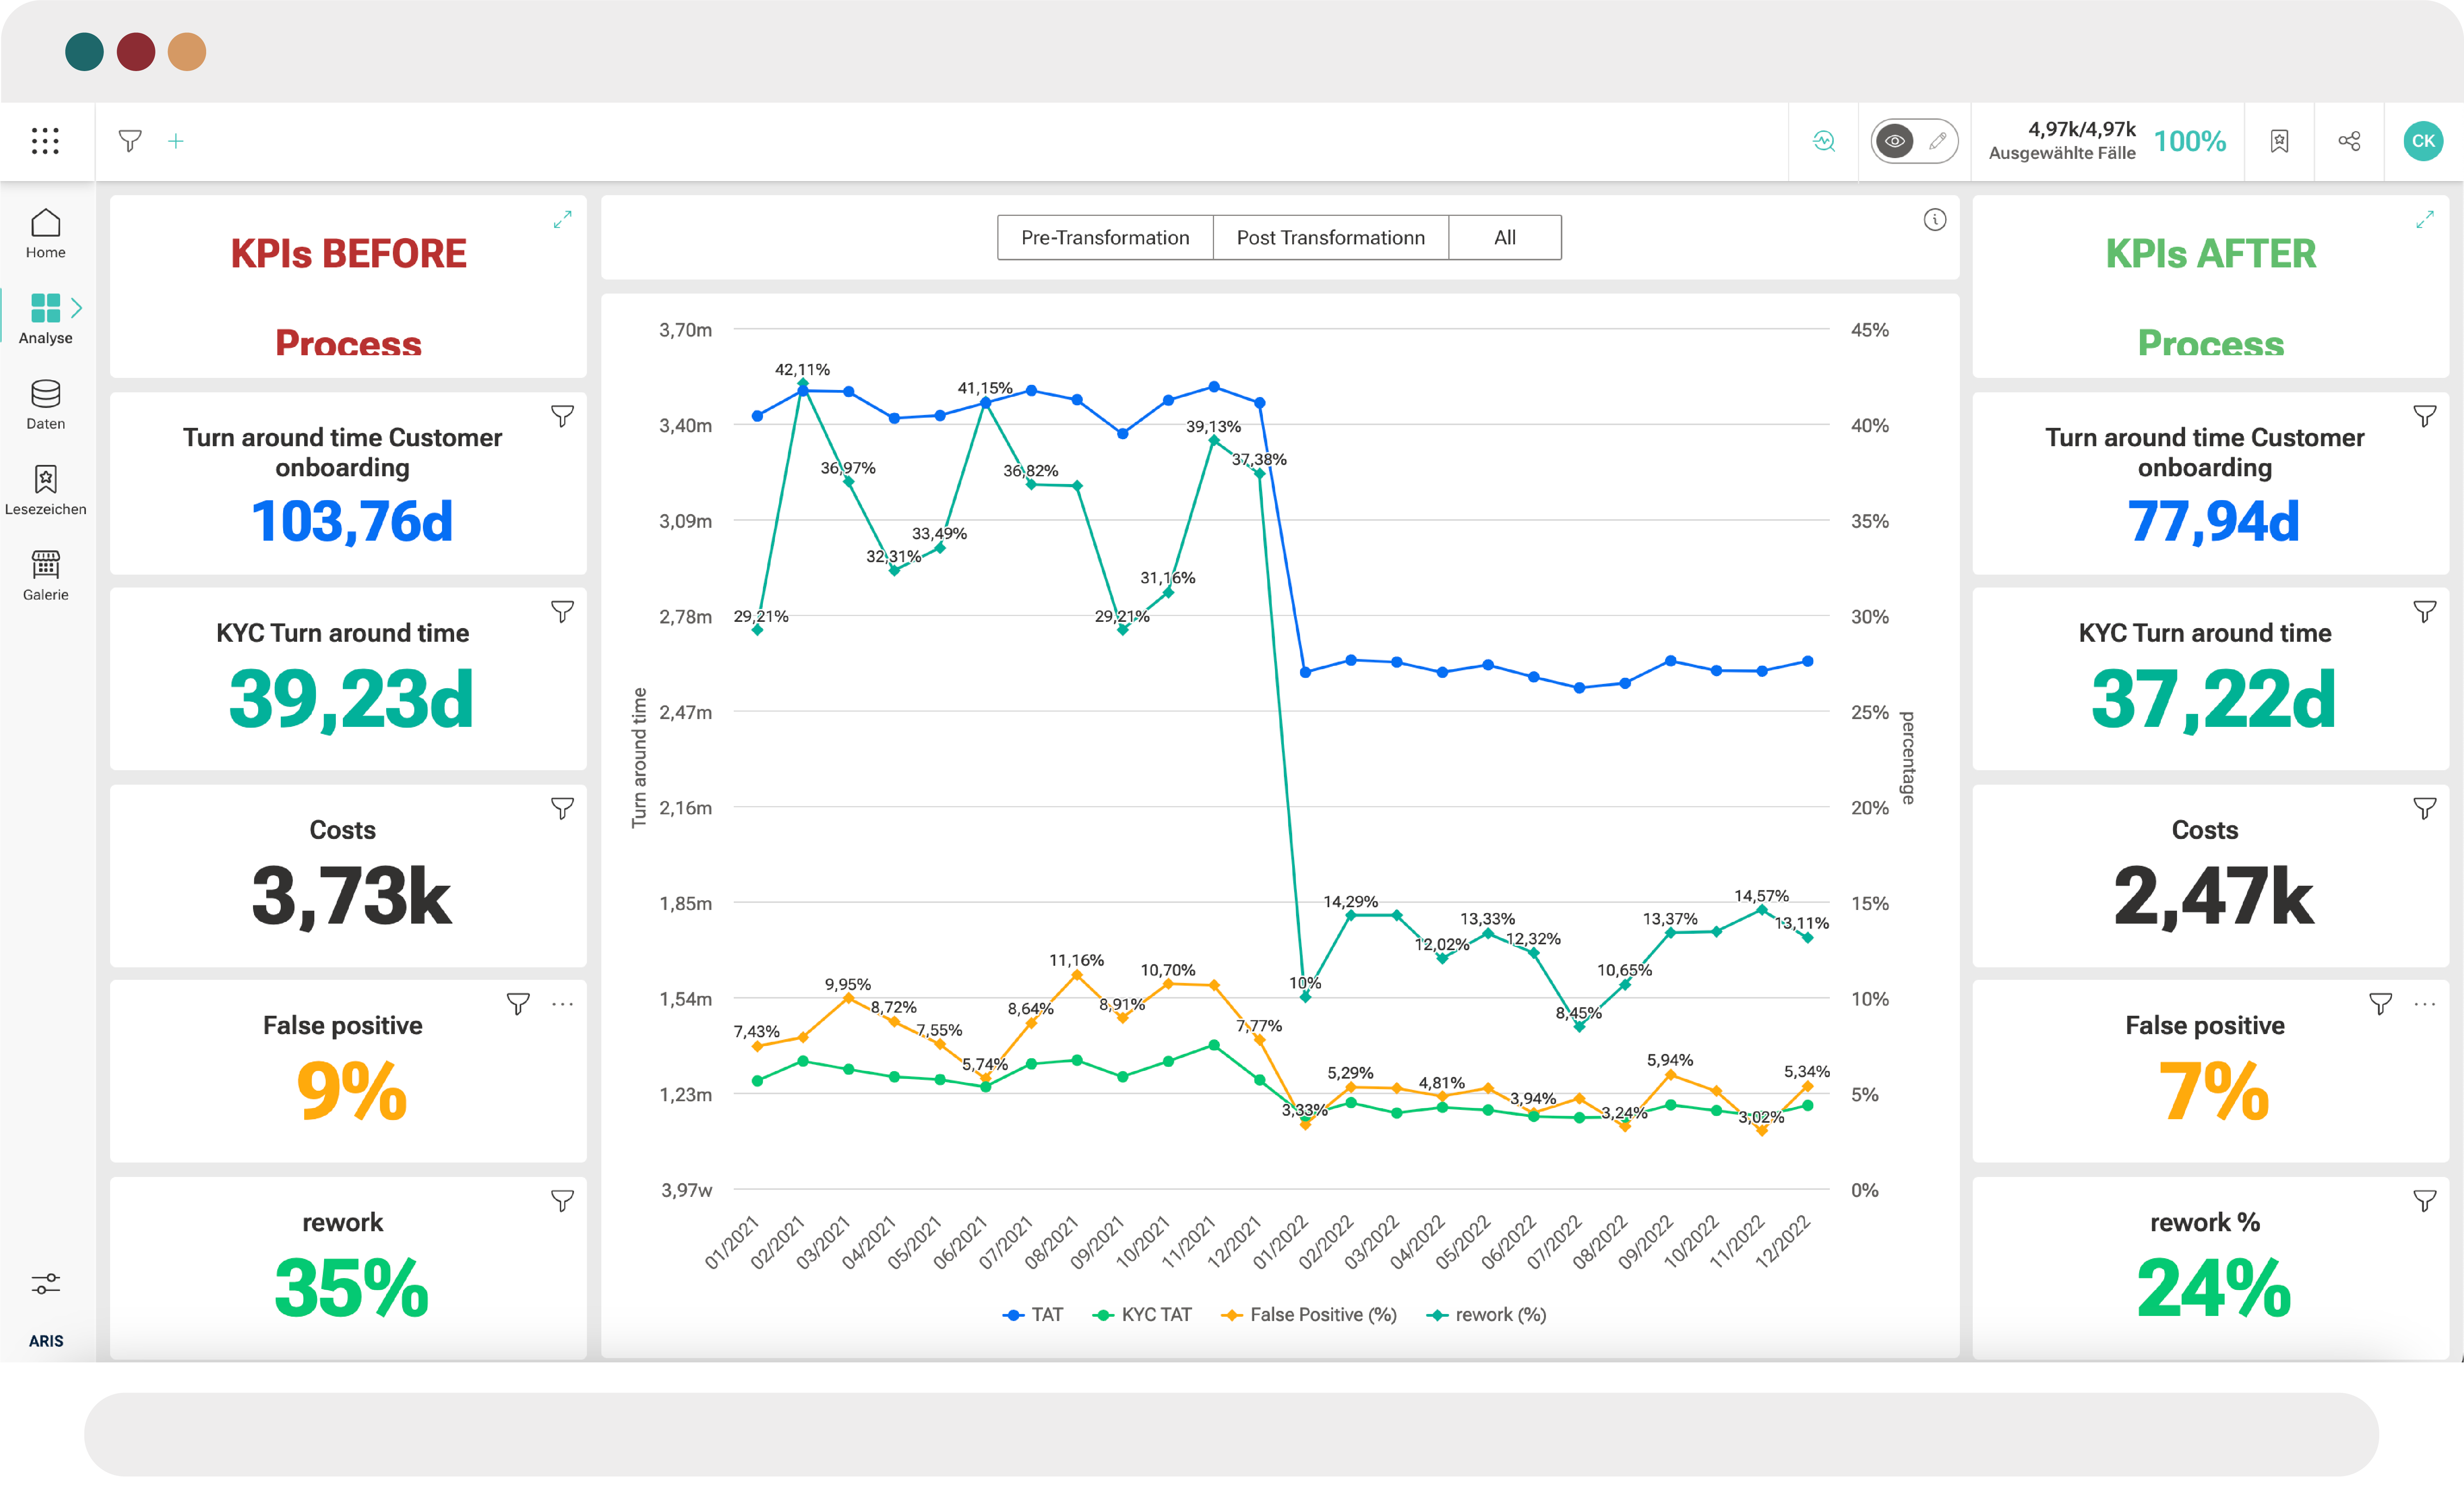
Task: Filter by right Turn around time 77,94d card
Action: [2425, 416]
